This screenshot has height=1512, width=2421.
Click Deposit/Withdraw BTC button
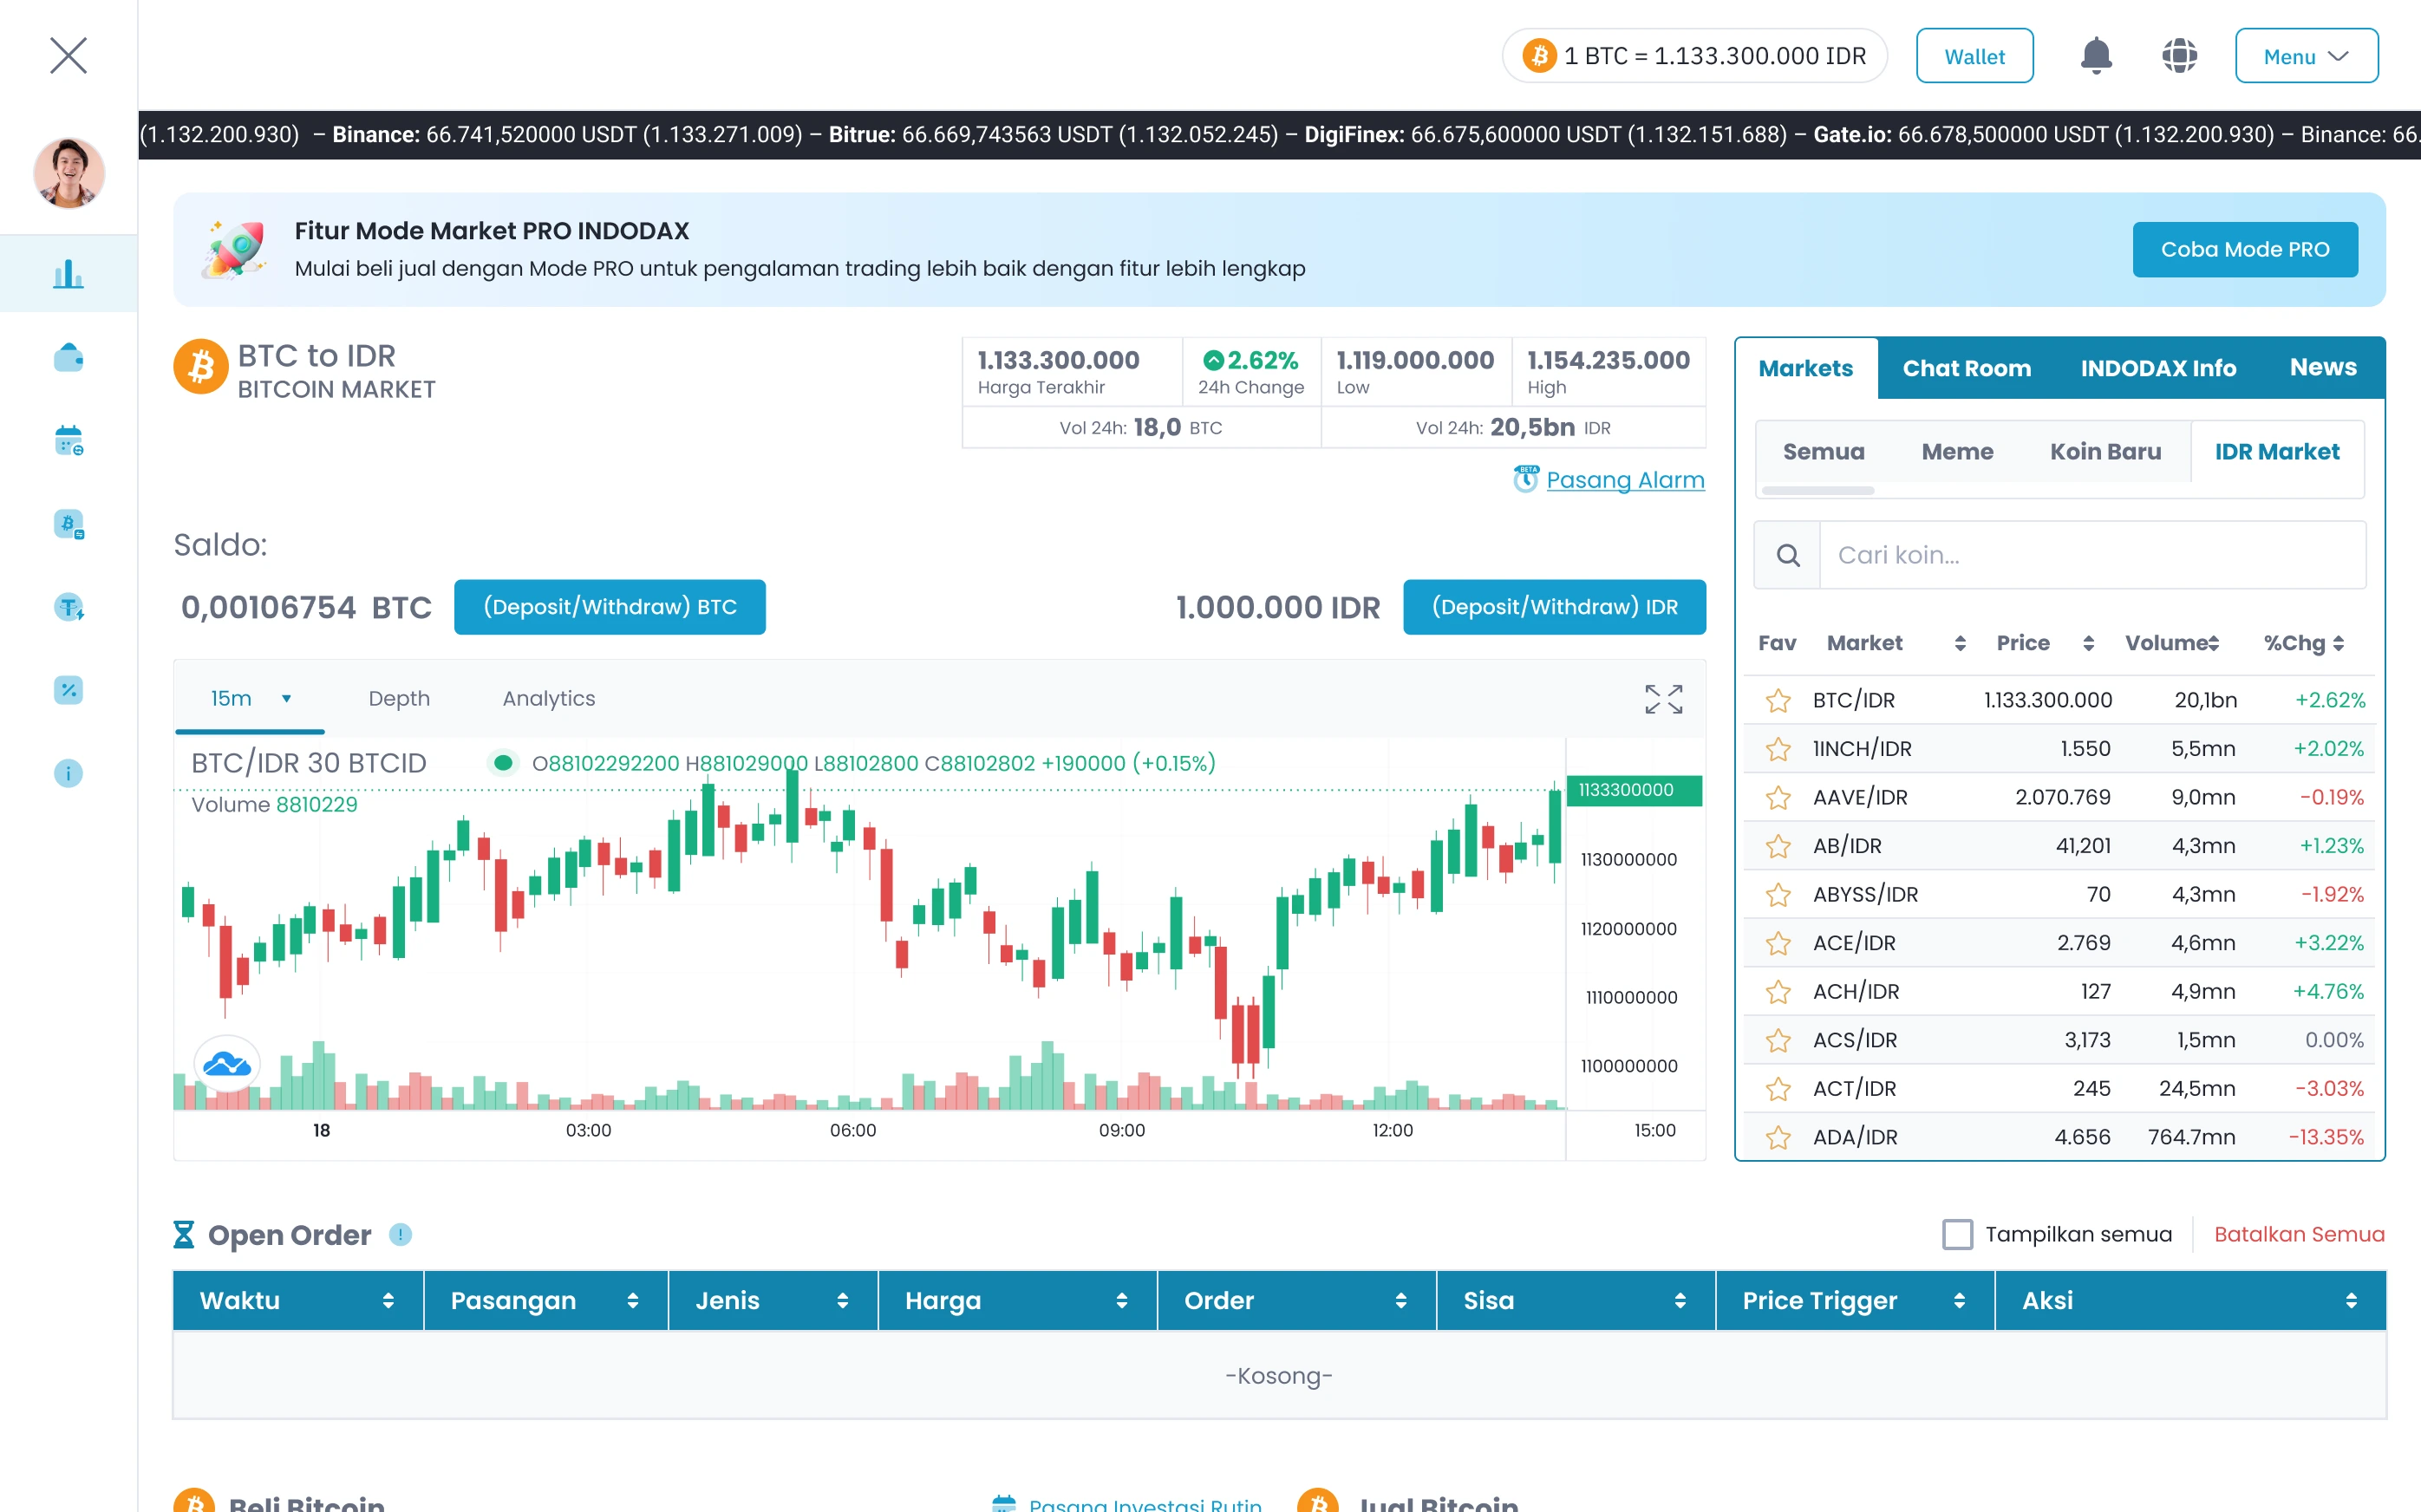coord(609,607)
